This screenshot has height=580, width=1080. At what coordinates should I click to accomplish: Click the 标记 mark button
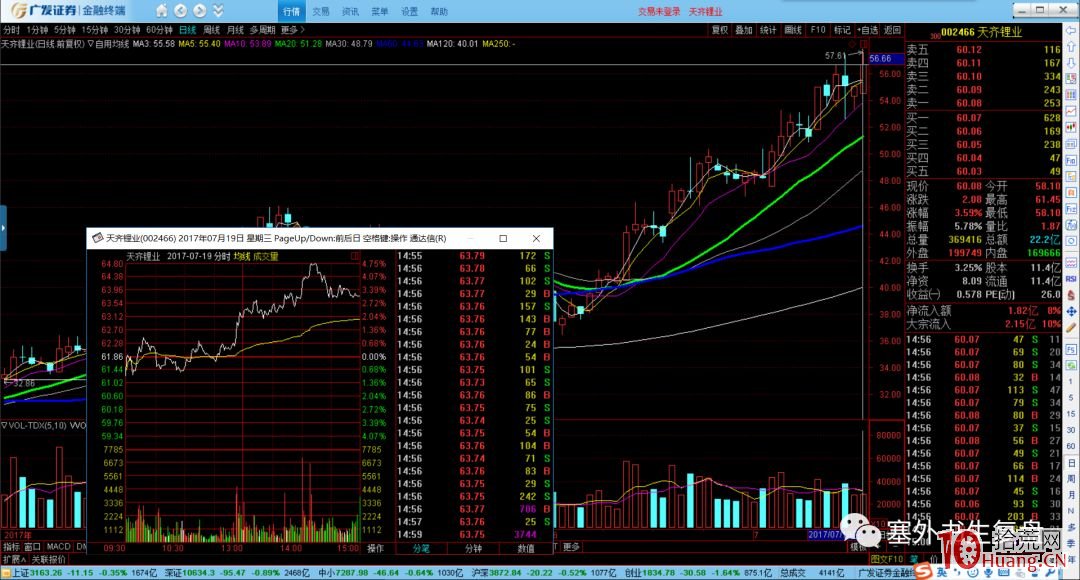click(x=842, y=30)
